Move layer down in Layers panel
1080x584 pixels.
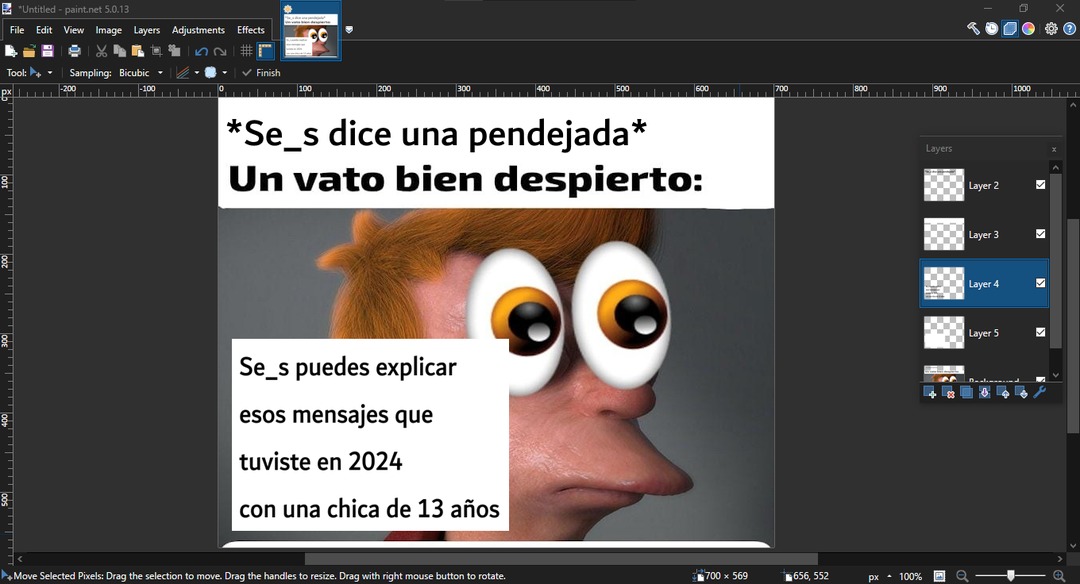[x=1021, y=393]
